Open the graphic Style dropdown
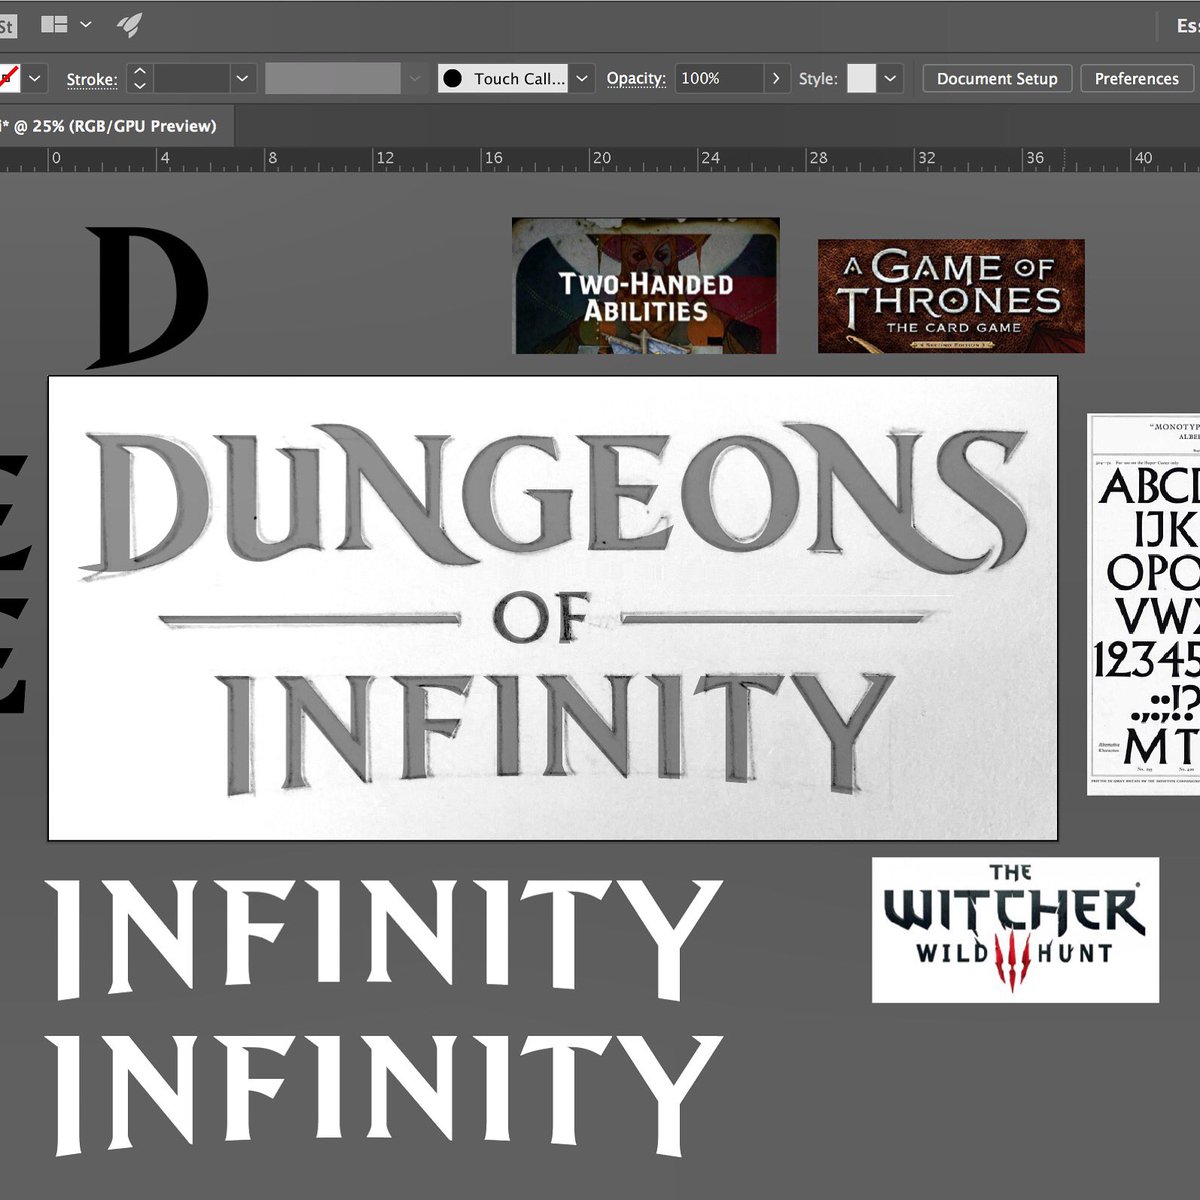 pyautogui.click(x=890, y=78)
